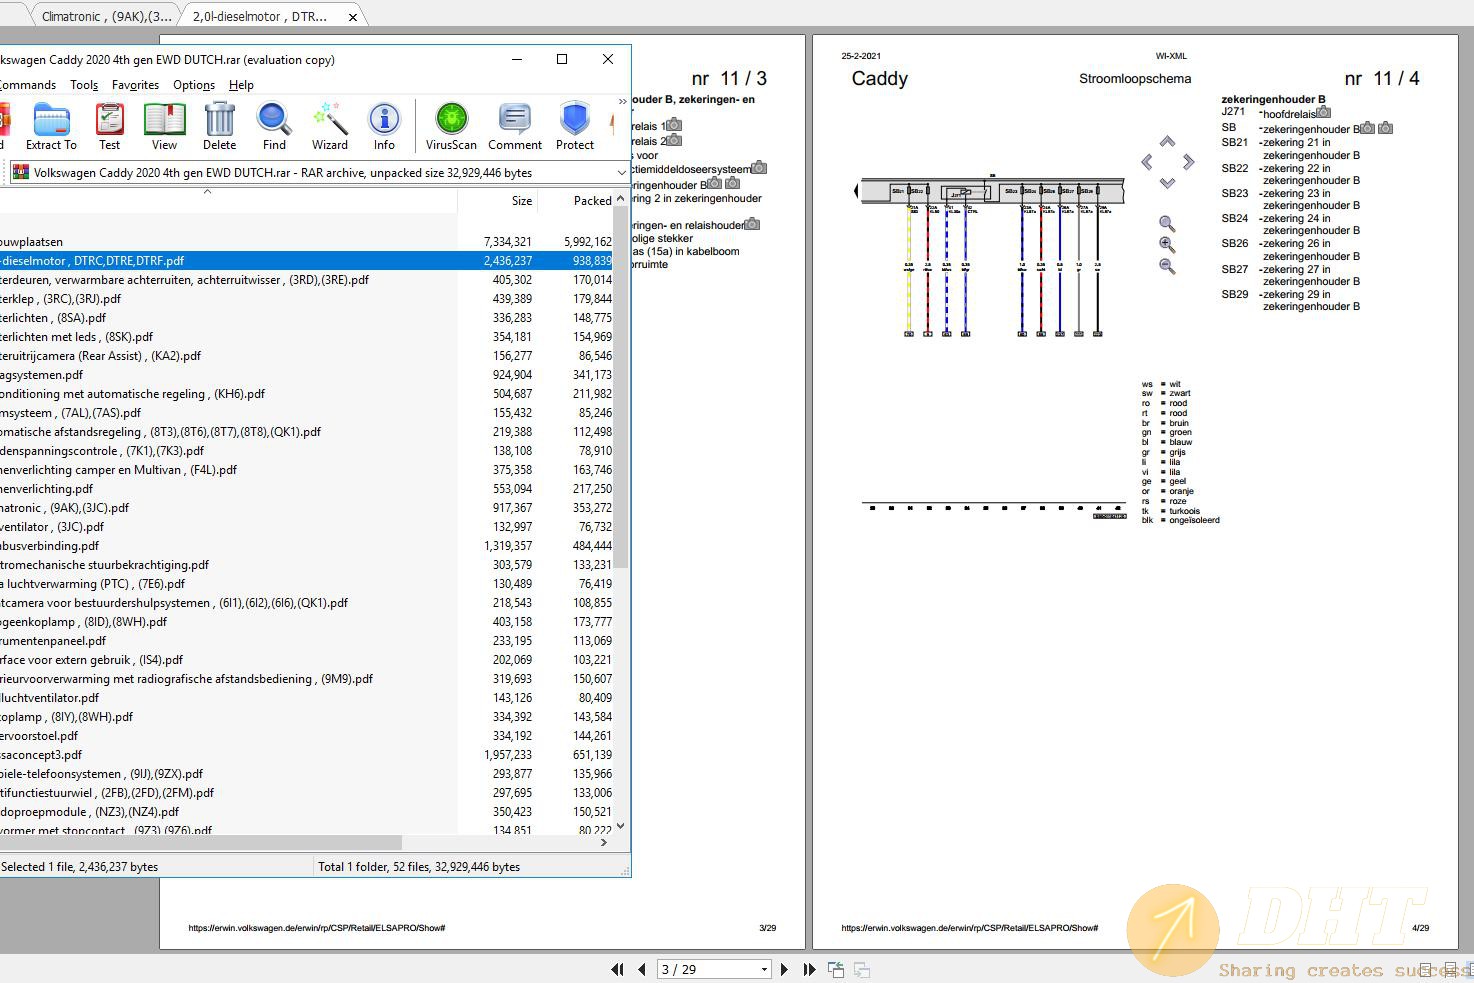Pan diagram left arrow

pos(1147,162)
